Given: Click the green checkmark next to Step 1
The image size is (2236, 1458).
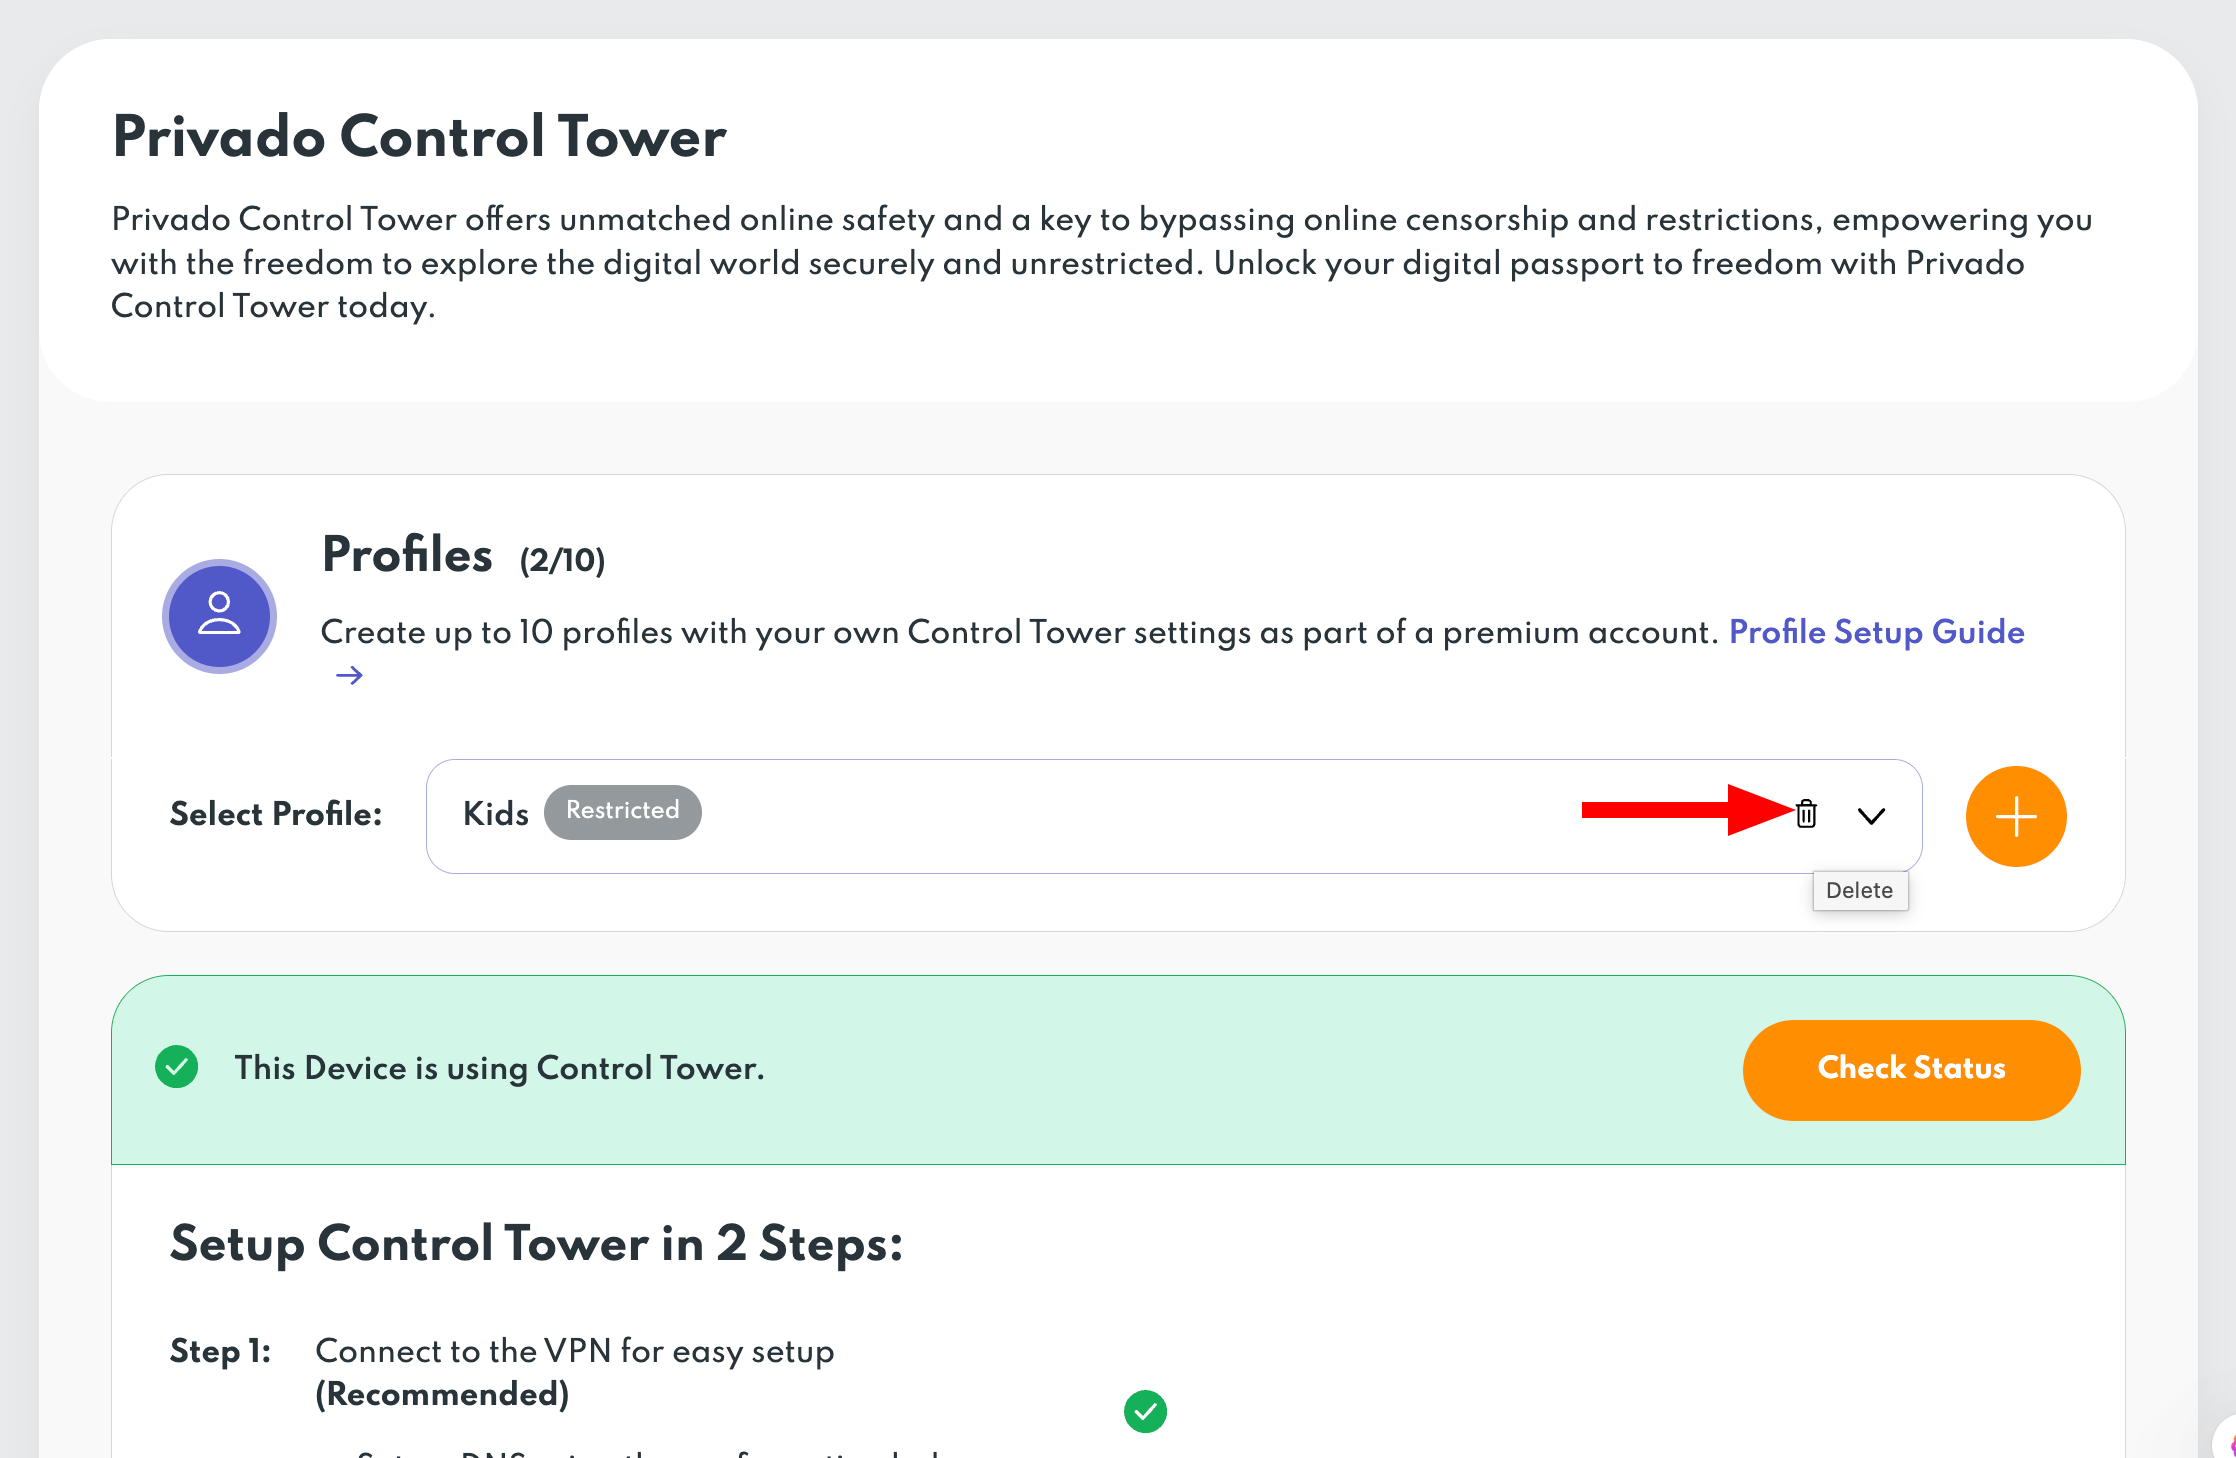Looking at the screenshot, I should [x=1145, y=1411].
